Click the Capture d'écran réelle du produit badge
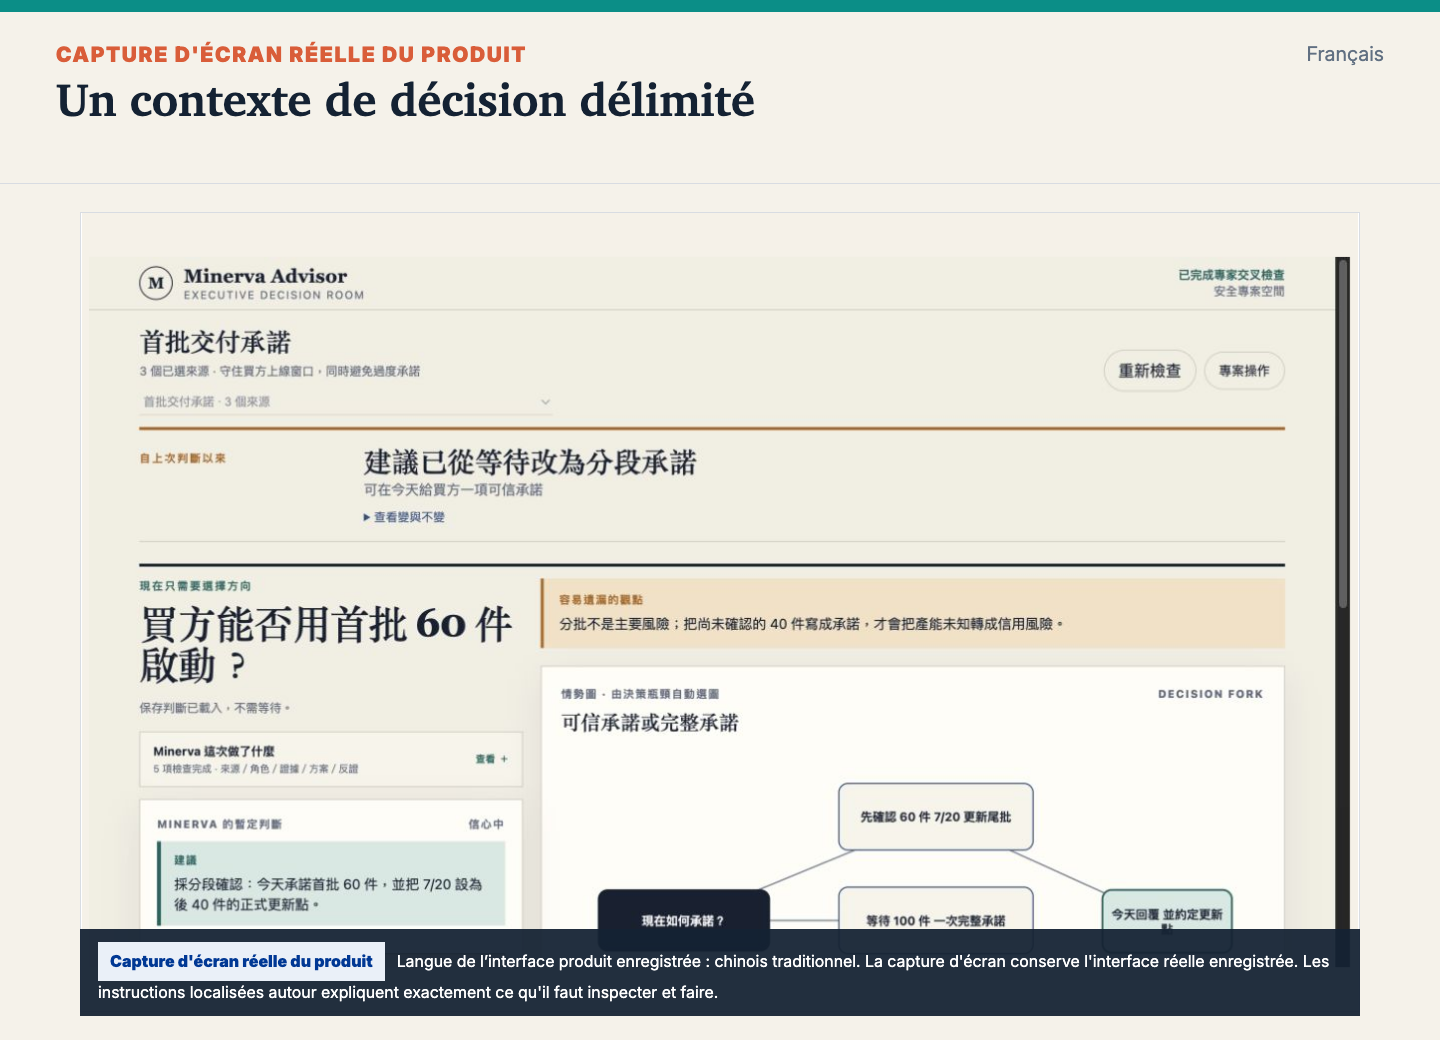The height and width of the screenshot is (1040, 1440). [x=241, y=961]
